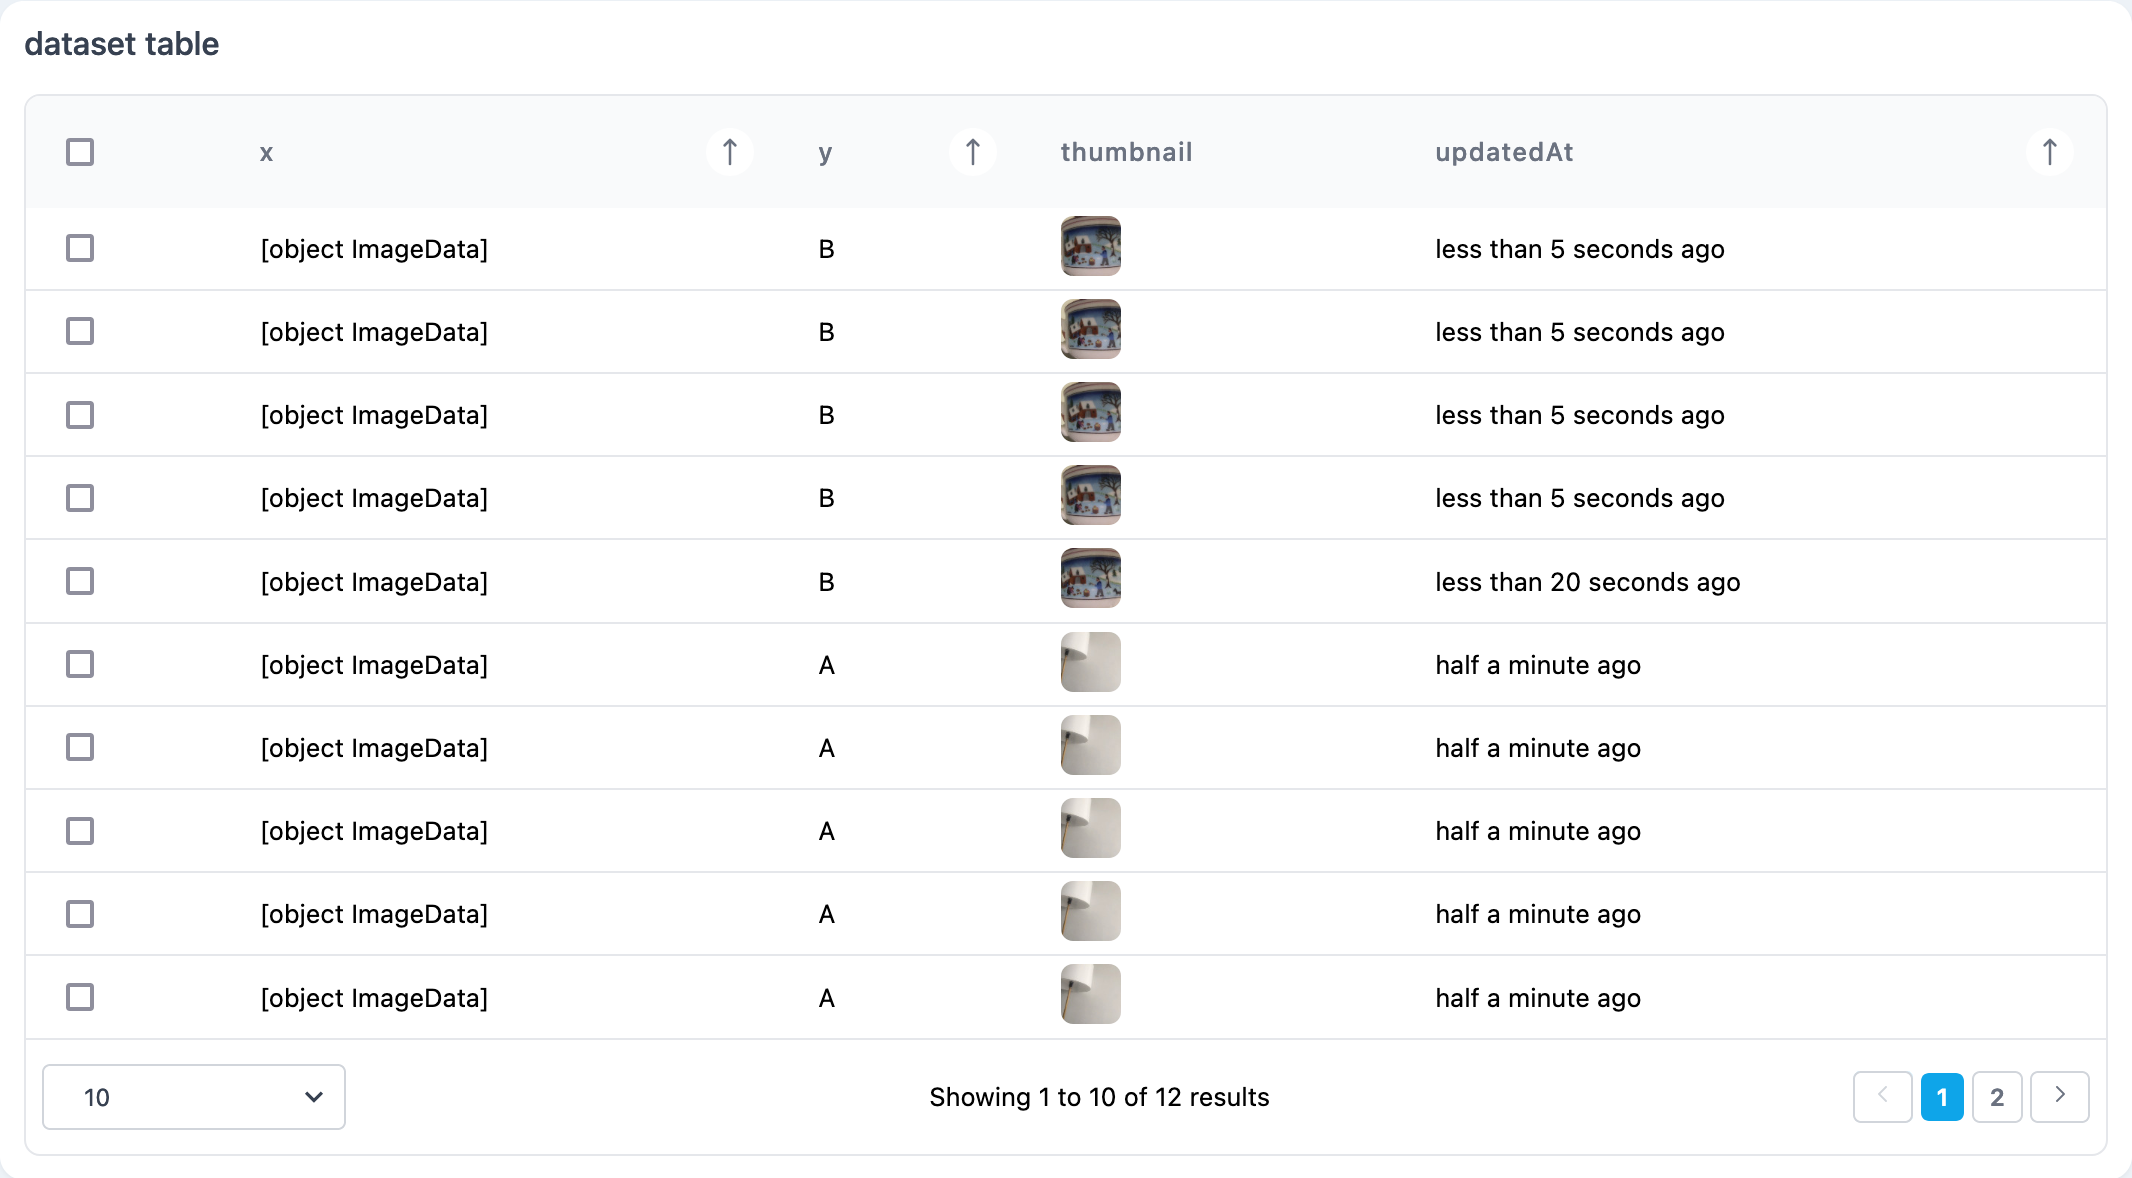
Task: Go to page 2 of results
Action: tap(1997, 1097)
